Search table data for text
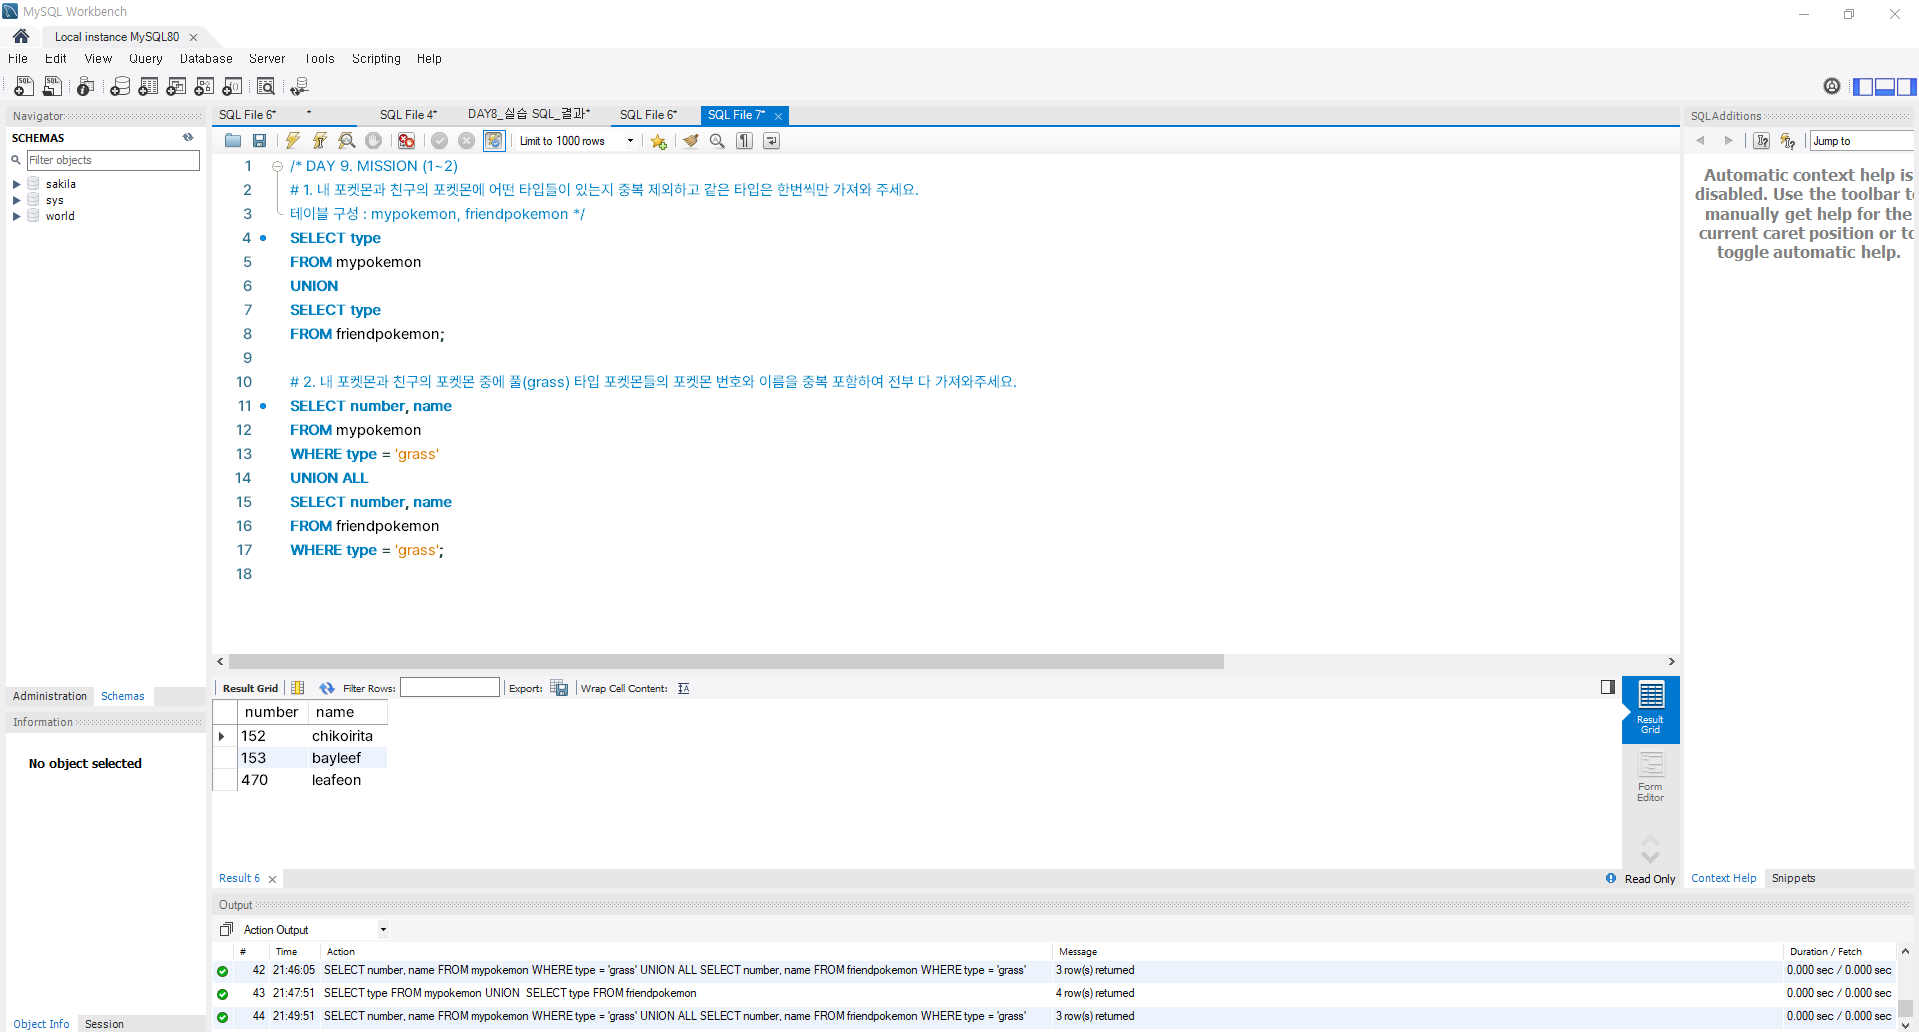1919x1032 pixels. pos(266,87)
